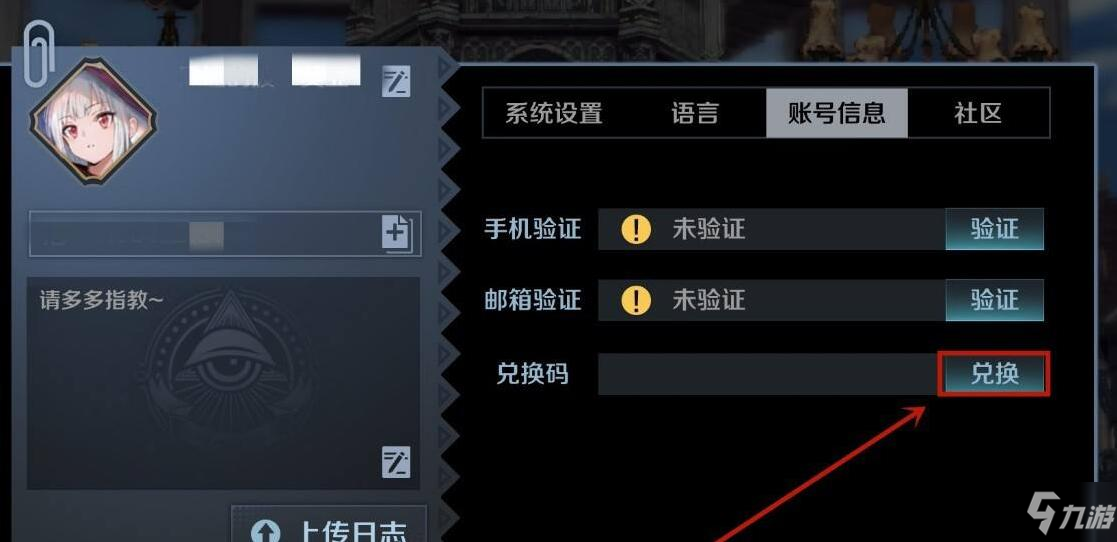1117x542 pixels.
Task: Focus the 兑换码 input field
Action: (769, 374)
